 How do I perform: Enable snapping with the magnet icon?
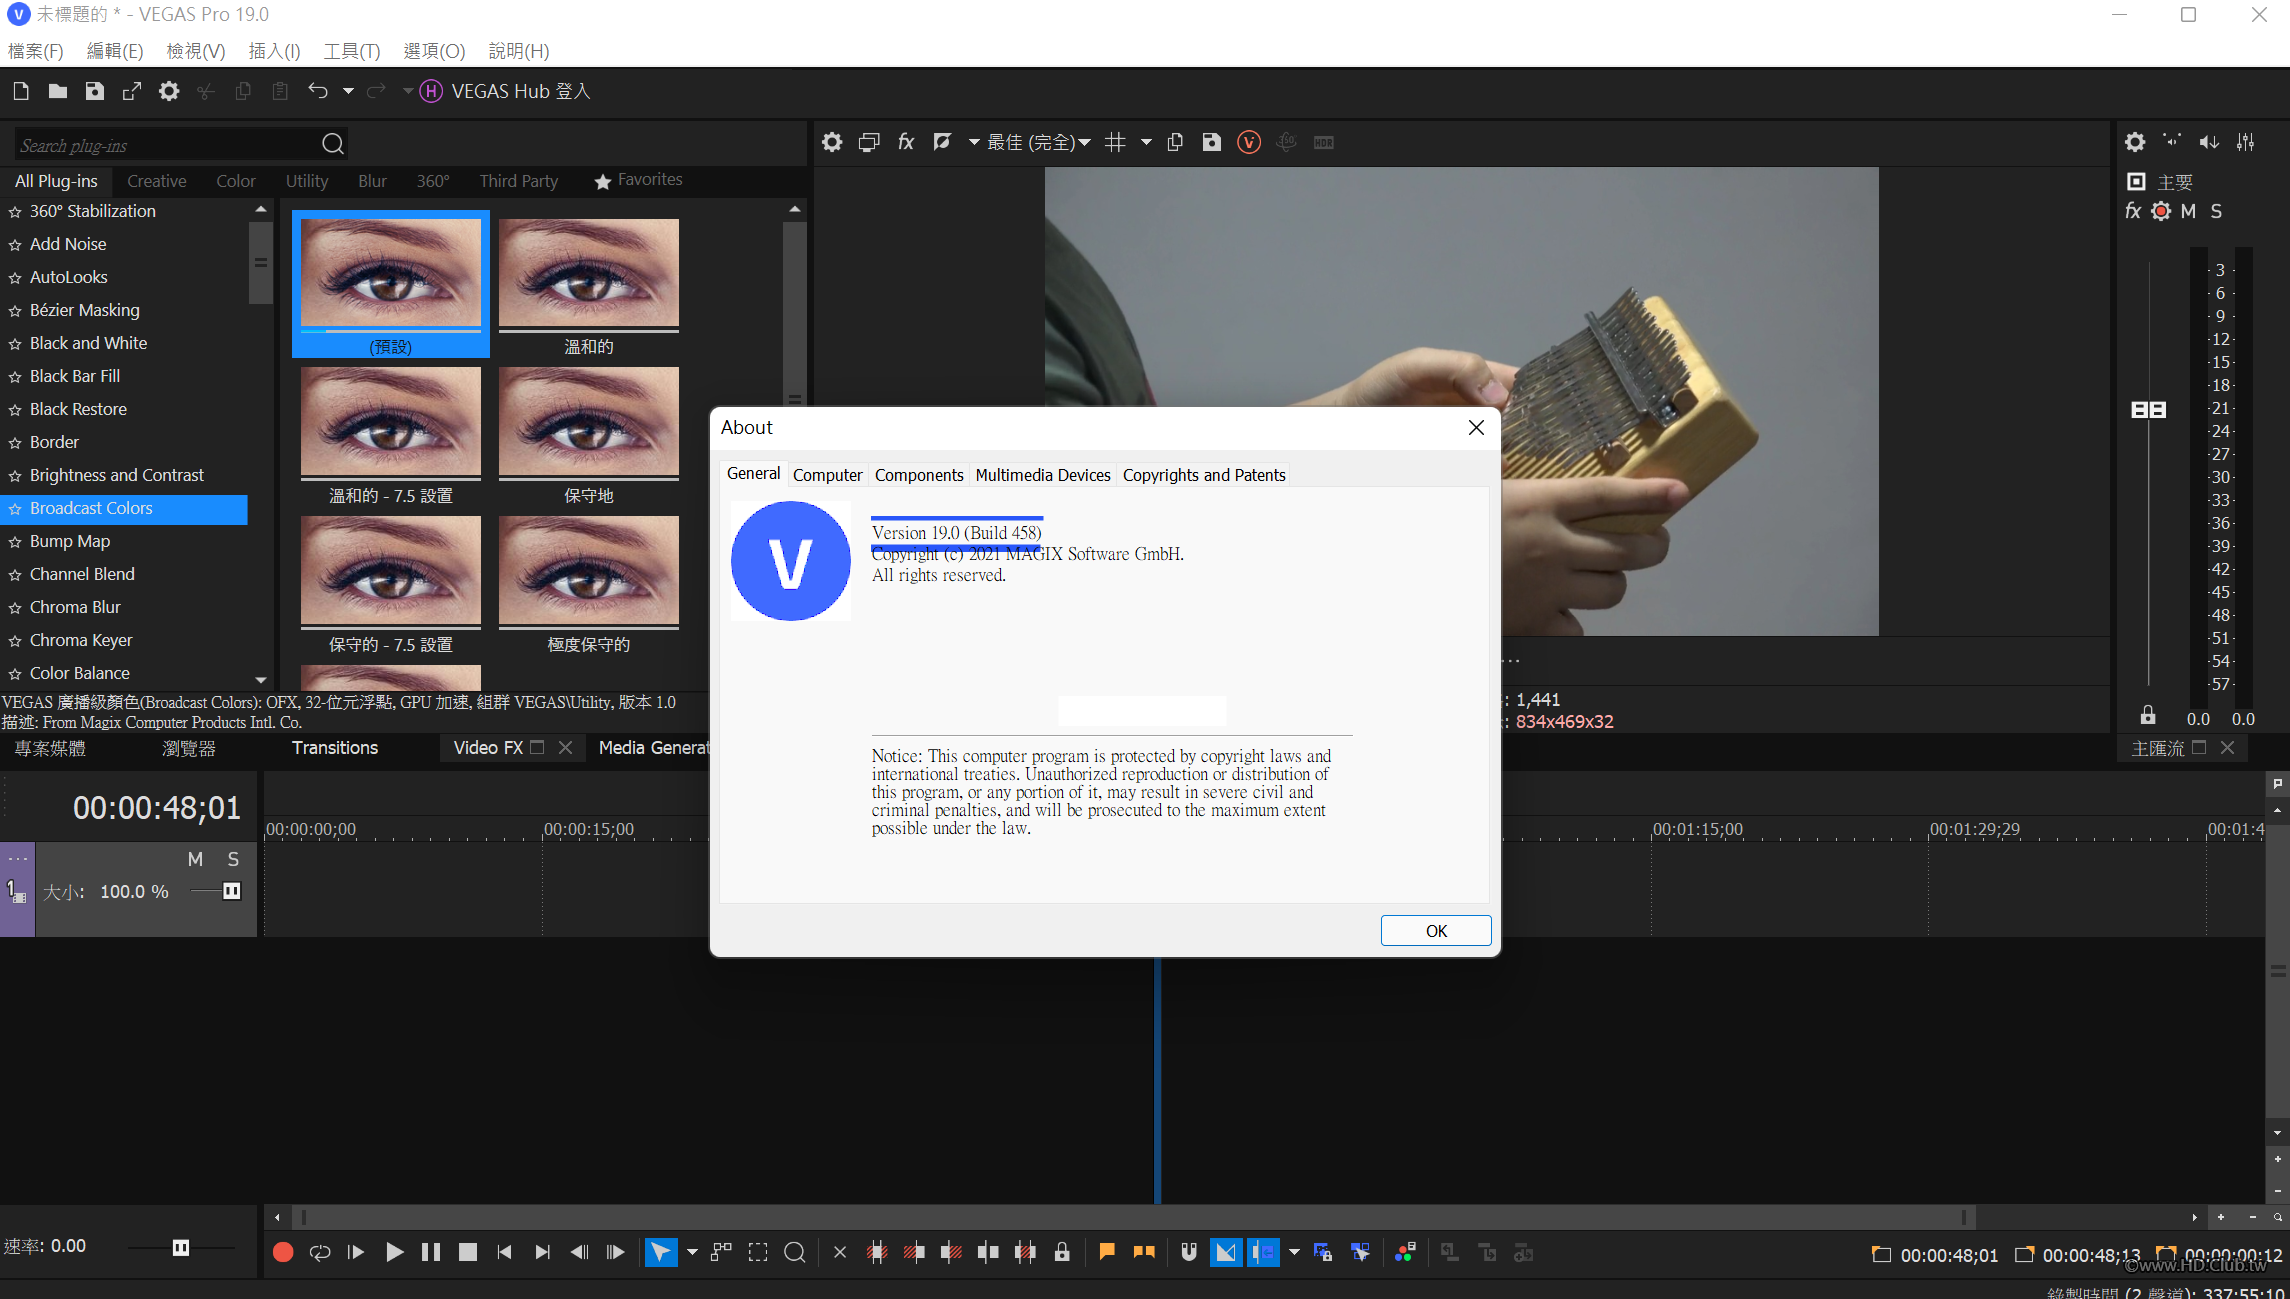click(x=1189, y=1252)
